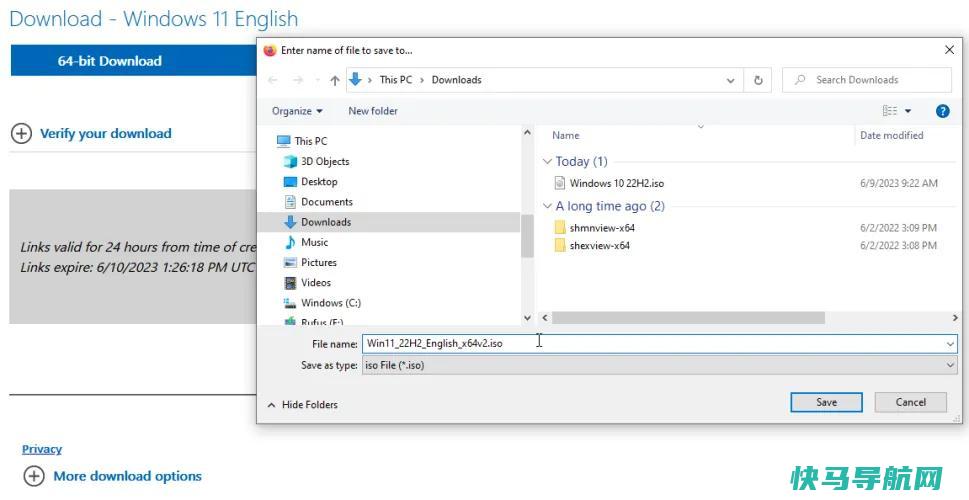This screenshot has width=969, height=500.
Task: Collapse the A long time ago (2) group
Action: 546,206
